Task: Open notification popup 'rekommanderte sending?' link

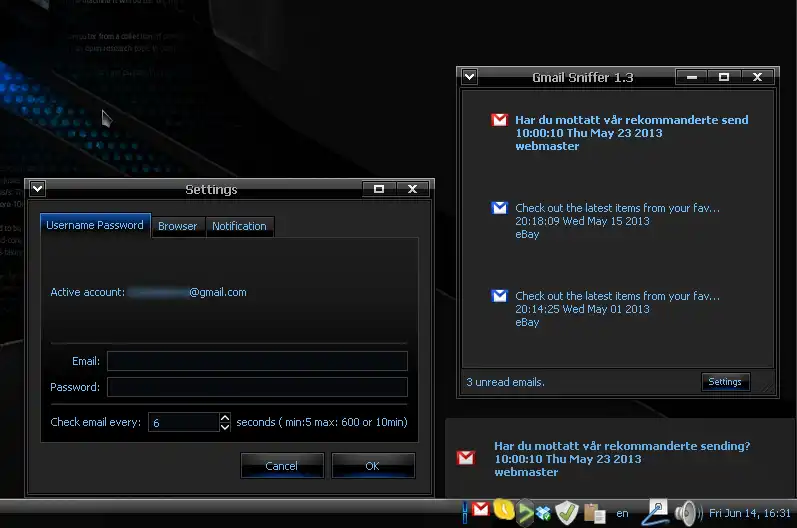Action: click(622, 459)
